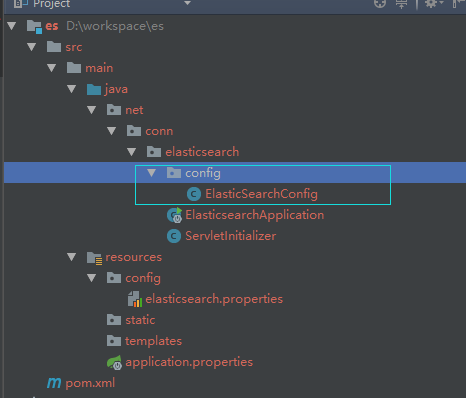Image resolution: width=466 pixels, height=398 pixels.
Task: Select the templates folder label
Action: [x=154, y=341]
